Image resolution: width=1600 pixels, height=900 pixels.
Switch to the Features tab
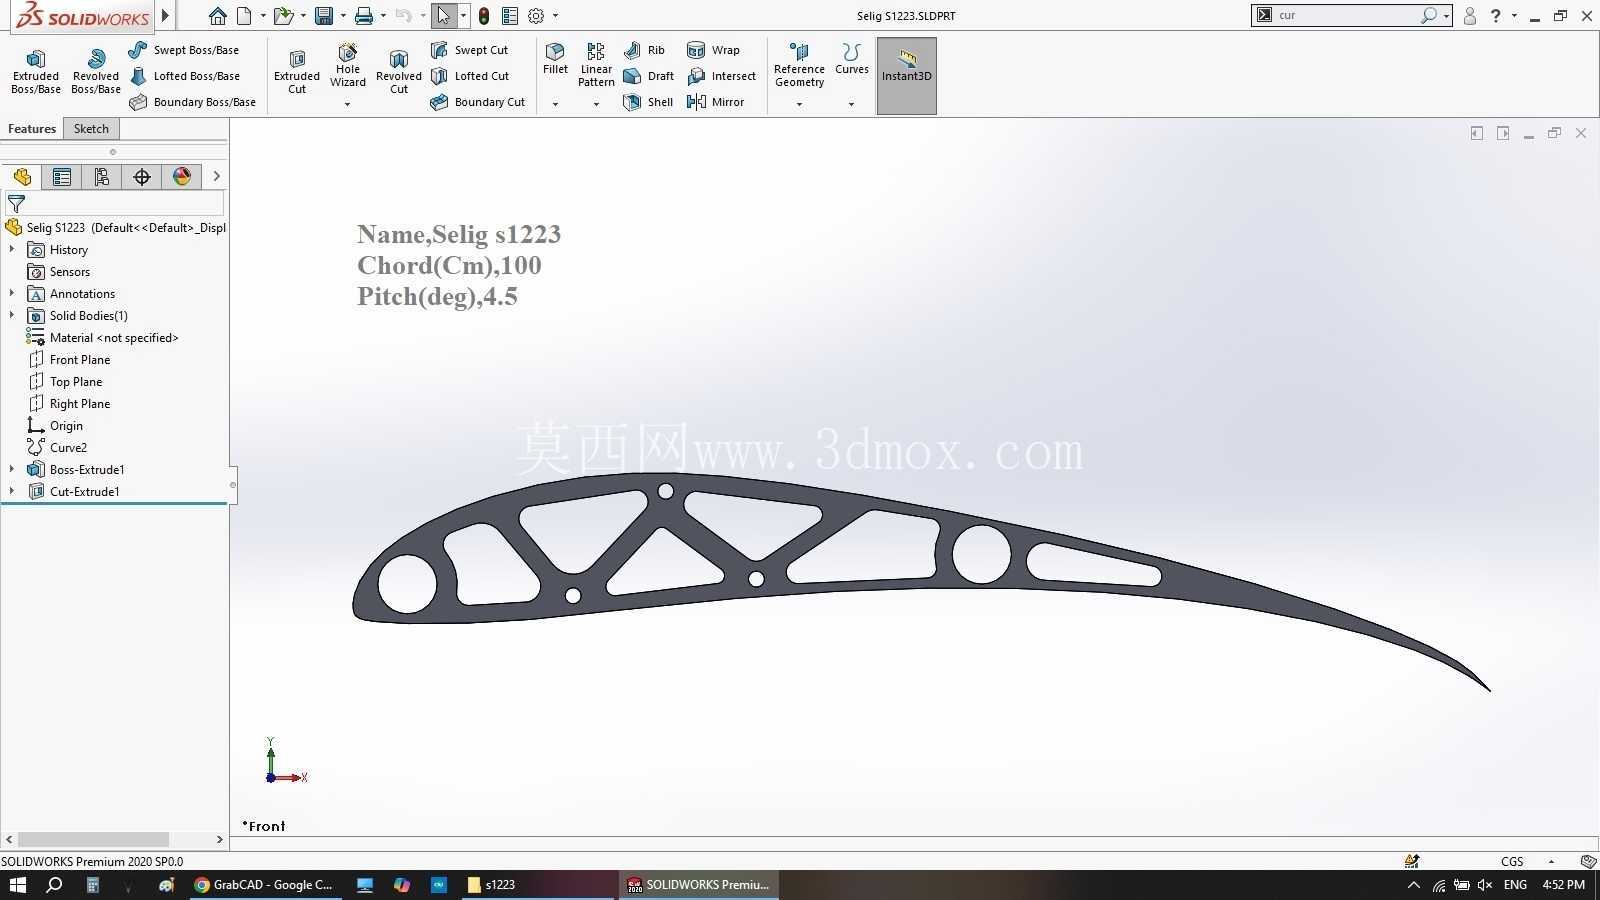tap(32, 129)
